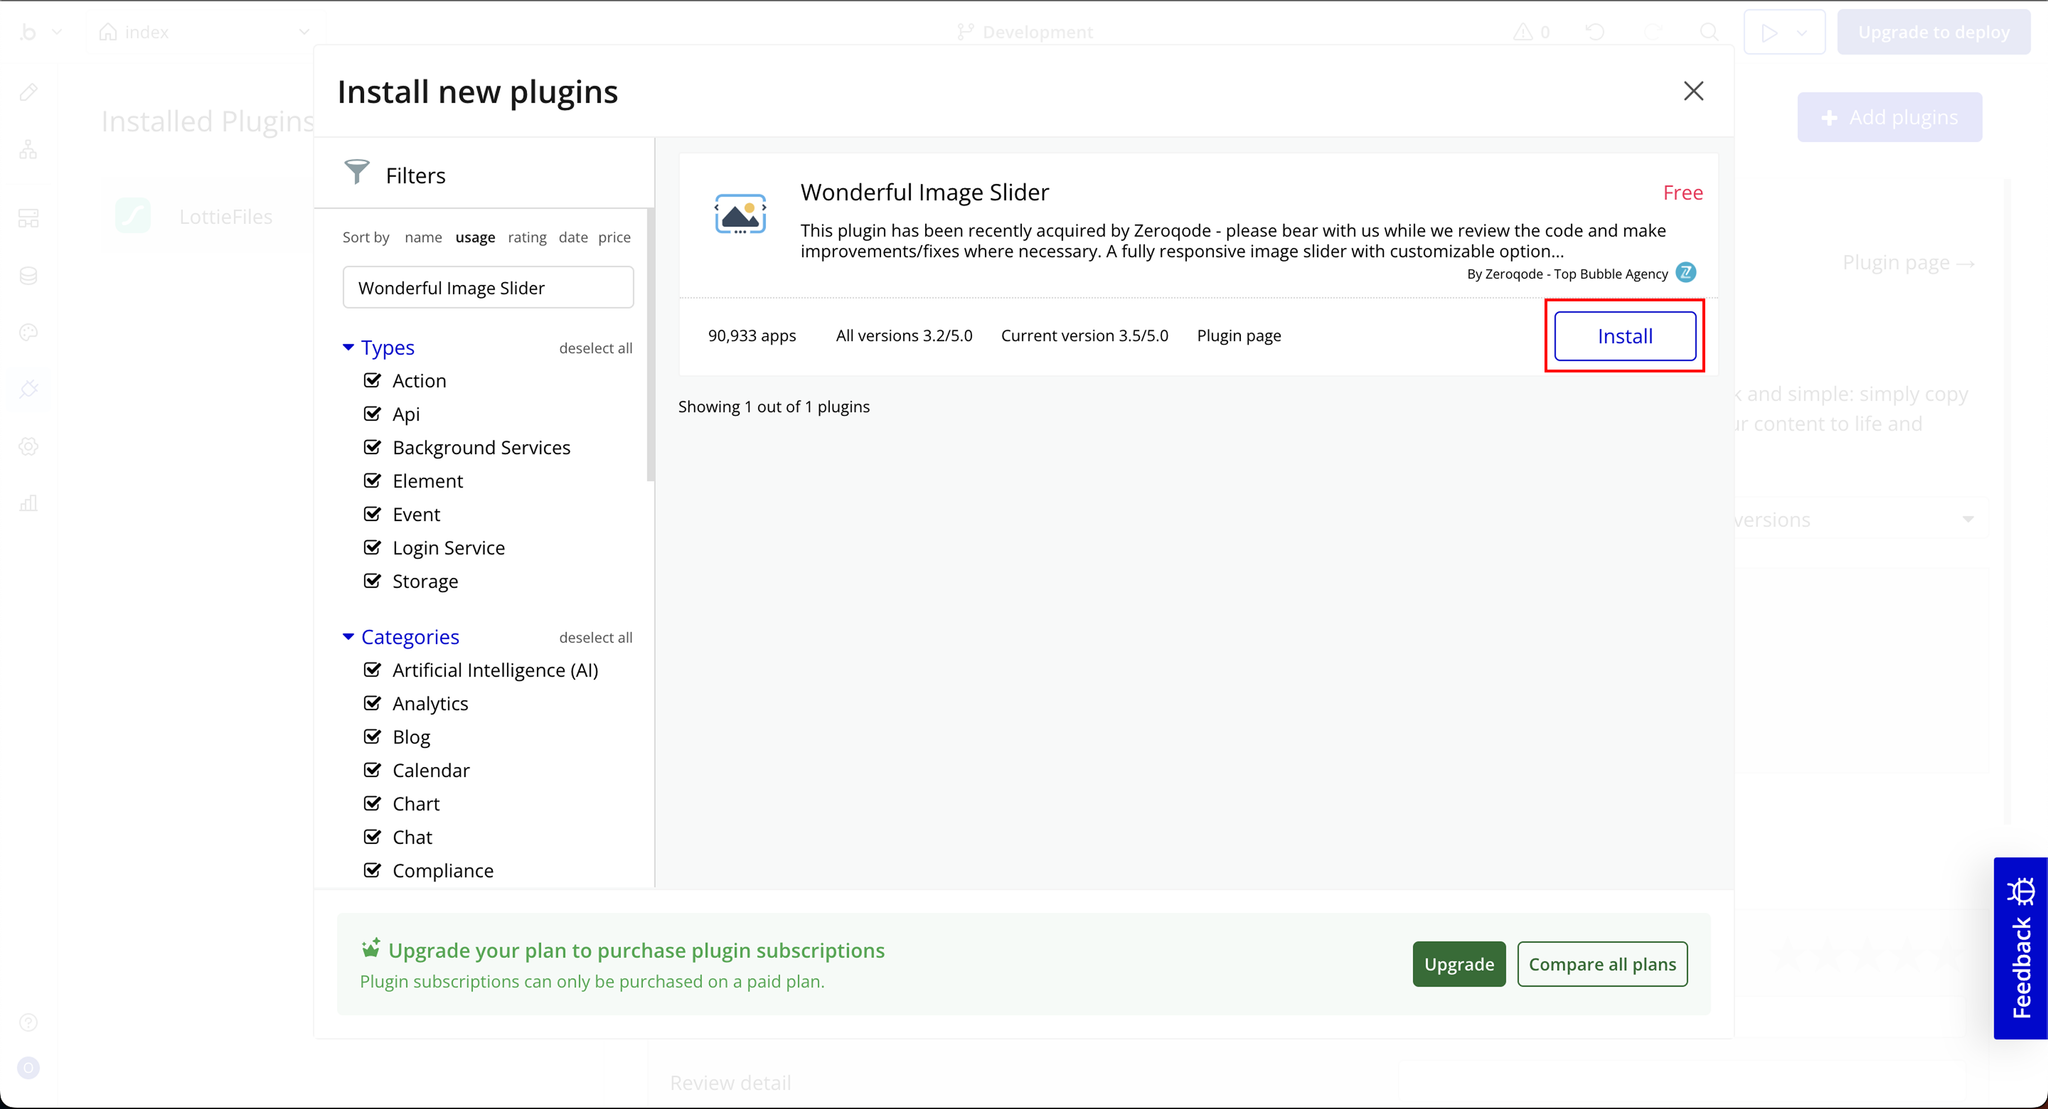Sort plugins by rating
The image size is (2048, 1109).
click(527, 237)
